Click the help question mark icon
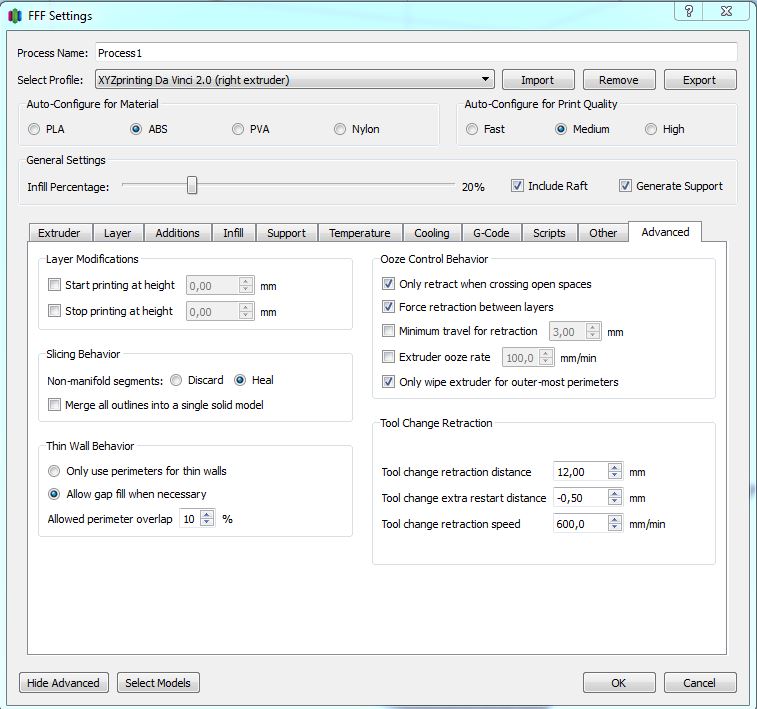 pos(689,10)
